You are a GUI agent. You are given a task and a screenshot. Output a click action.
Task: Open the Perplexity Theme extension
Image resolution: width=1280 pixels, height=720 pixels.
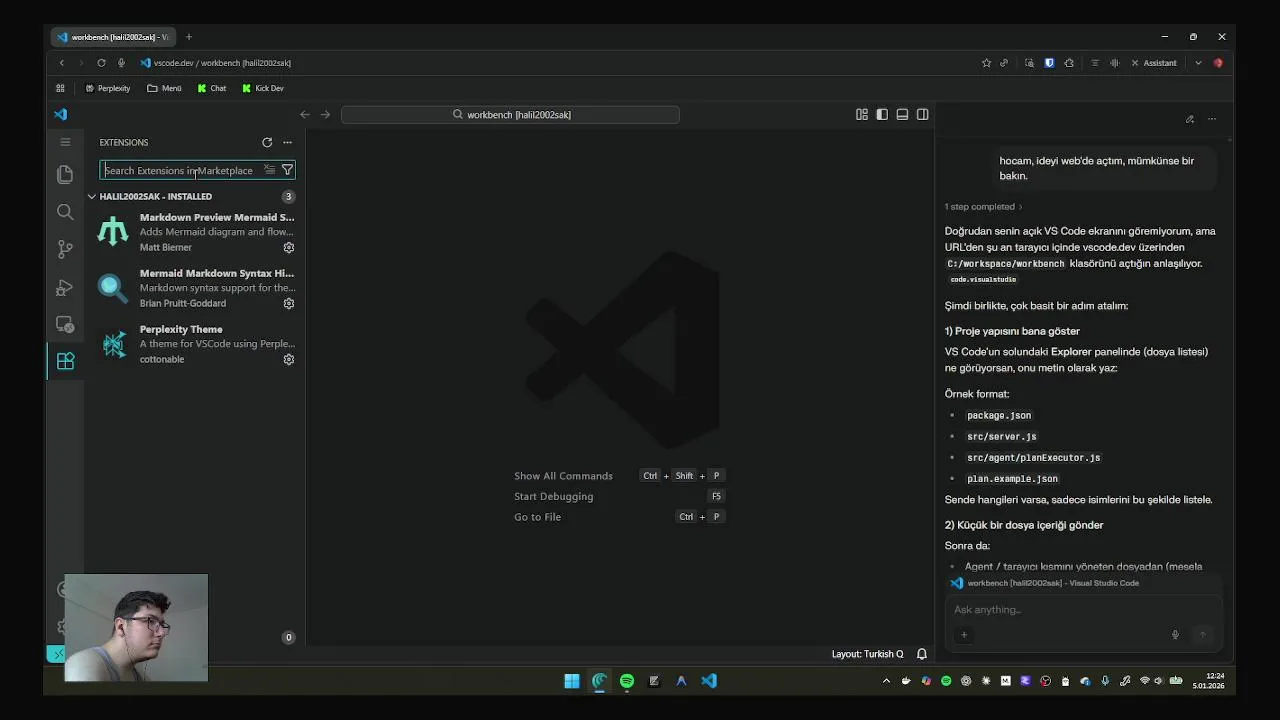coord(195,344)
